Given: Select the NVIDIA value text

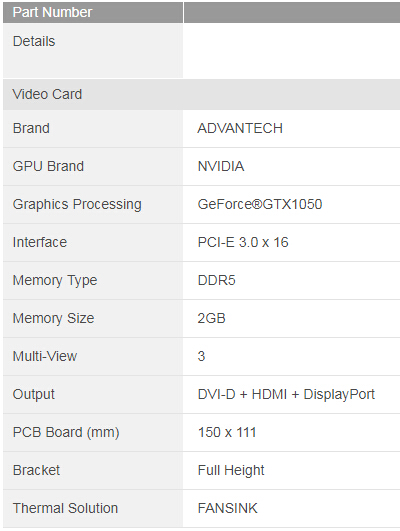Looking at the screenshot, I should 221,166.
